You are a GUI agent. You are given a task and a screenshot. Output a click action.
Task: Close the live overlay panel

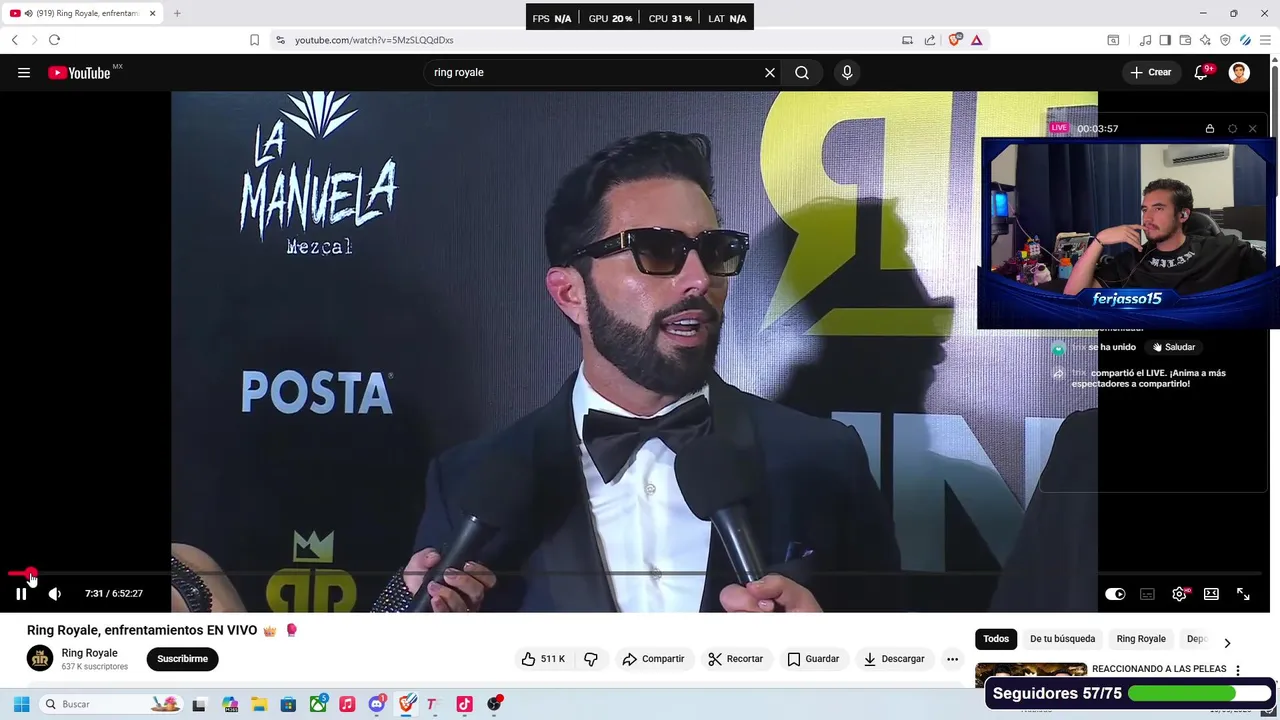click(x=1252, y=129)
